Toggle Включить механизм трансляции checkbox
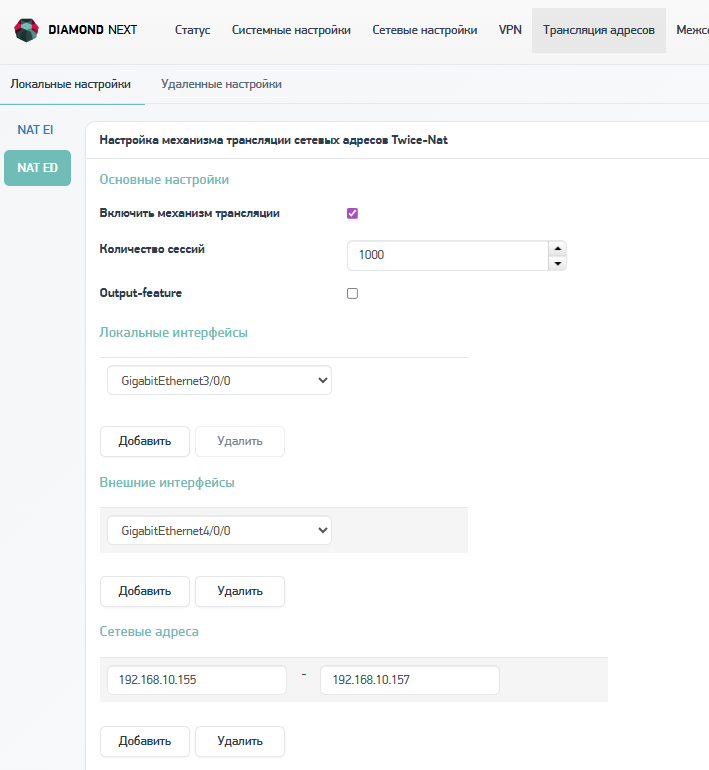709x770 pixels. coord(352,213)
